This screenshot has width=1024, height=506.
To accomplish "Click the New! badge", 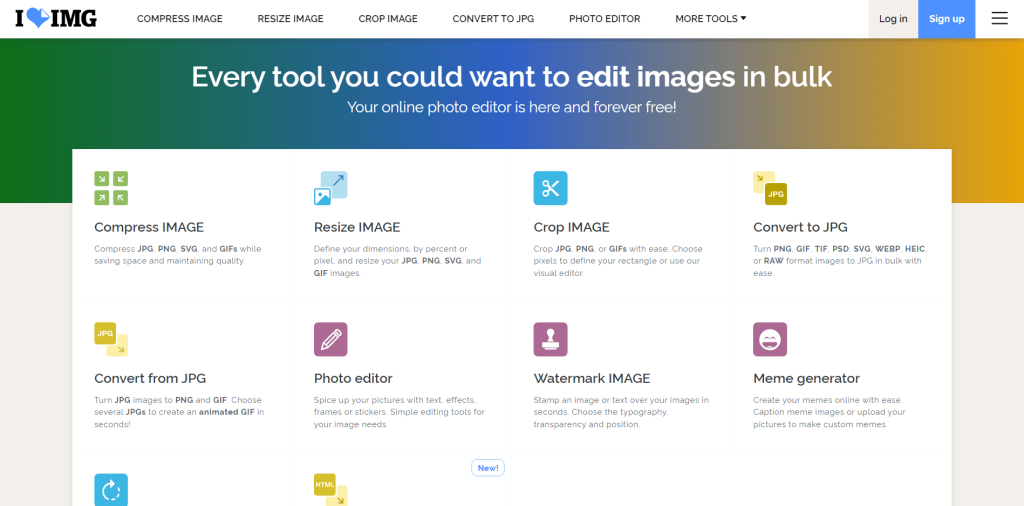I will coord(488,467).
